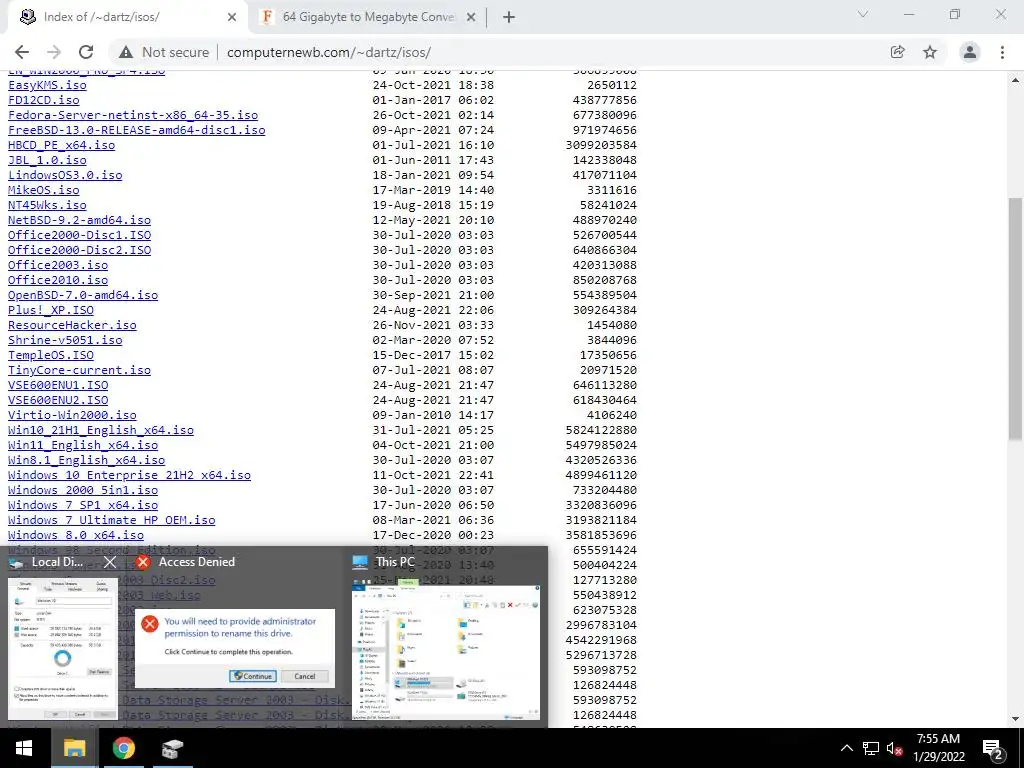Click Chrome icon in taskbar
This screenshot has width=1024, height=768.
(123, 748)
